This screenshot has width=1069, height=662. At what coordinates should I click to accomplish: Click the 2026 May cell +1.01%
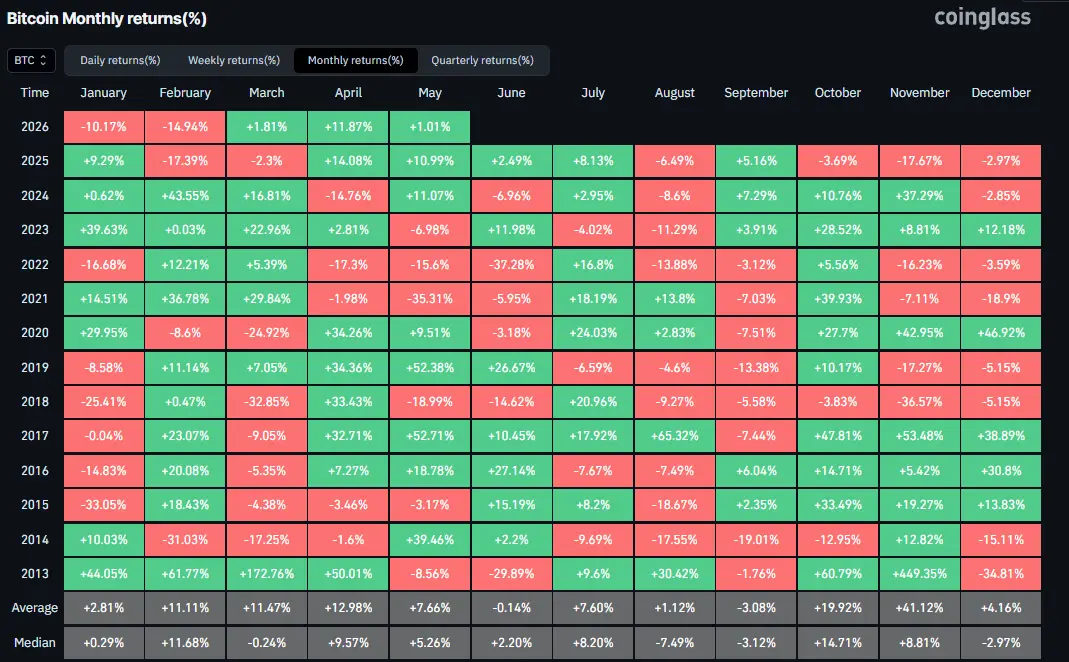[430, 127]
